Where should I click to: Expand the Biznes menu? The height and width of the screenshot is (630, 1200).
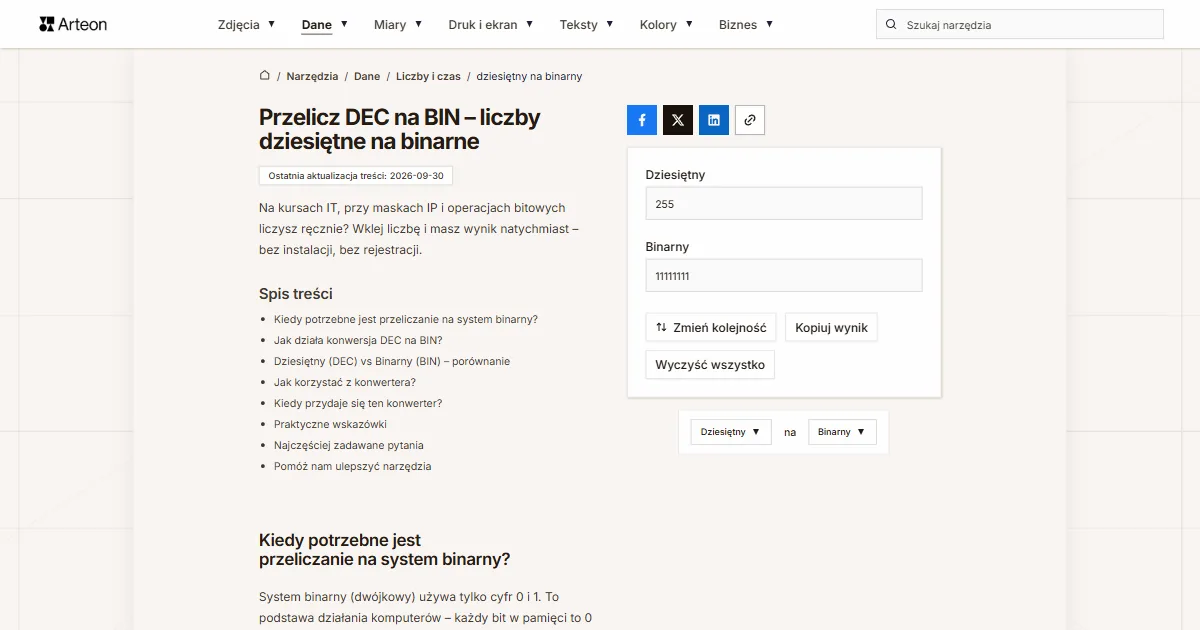pyautogui.click(x=746, y=24)
